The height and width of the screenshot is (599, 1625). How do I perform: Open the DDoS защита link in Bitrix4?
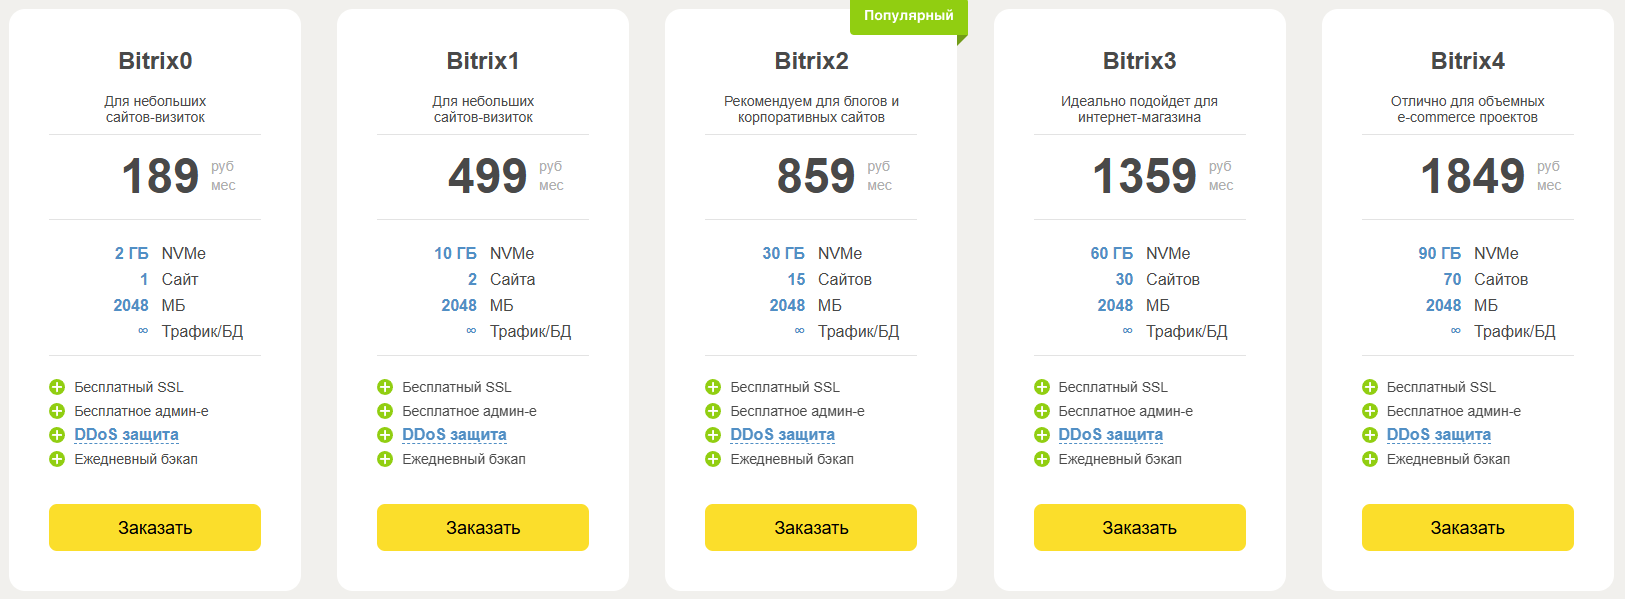1438,435
